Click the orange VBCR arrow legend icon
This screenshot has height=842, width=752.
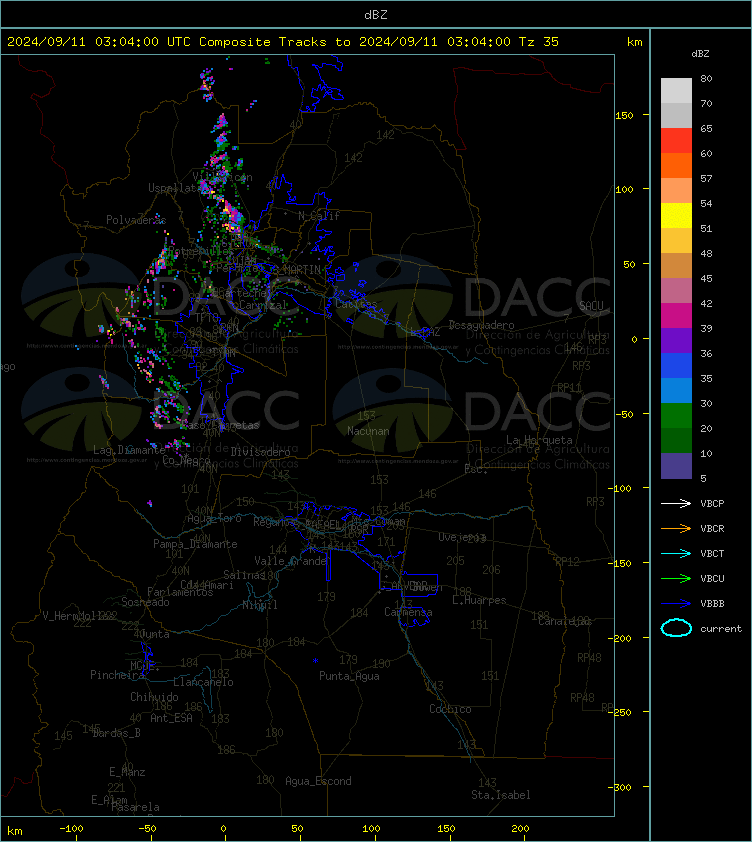point(676,528)
